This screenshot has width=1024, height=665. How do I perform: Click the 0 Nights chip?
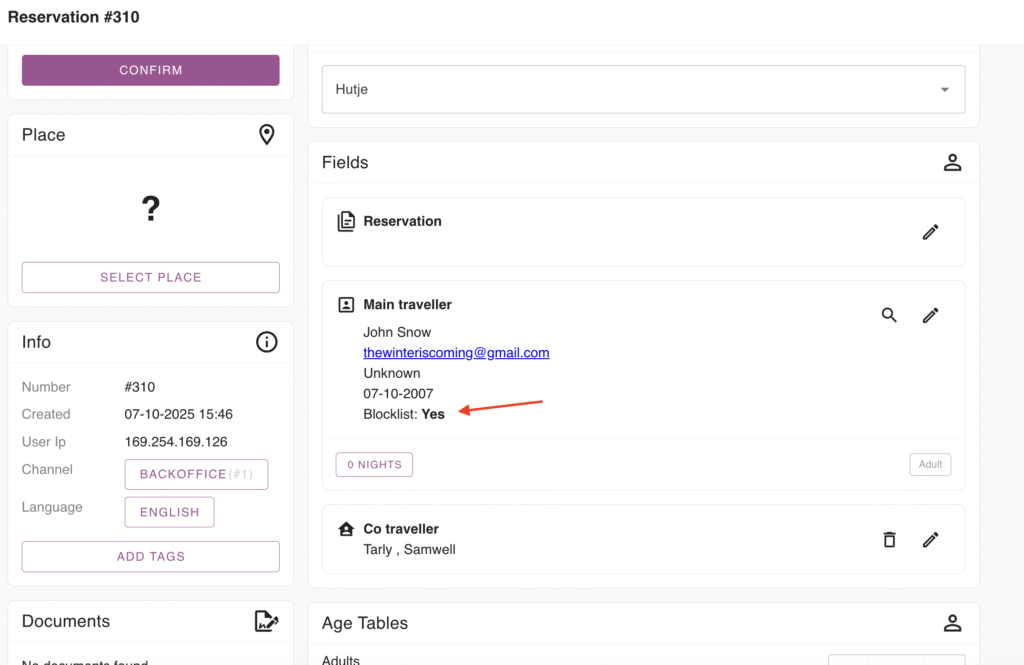pos(374,464)
